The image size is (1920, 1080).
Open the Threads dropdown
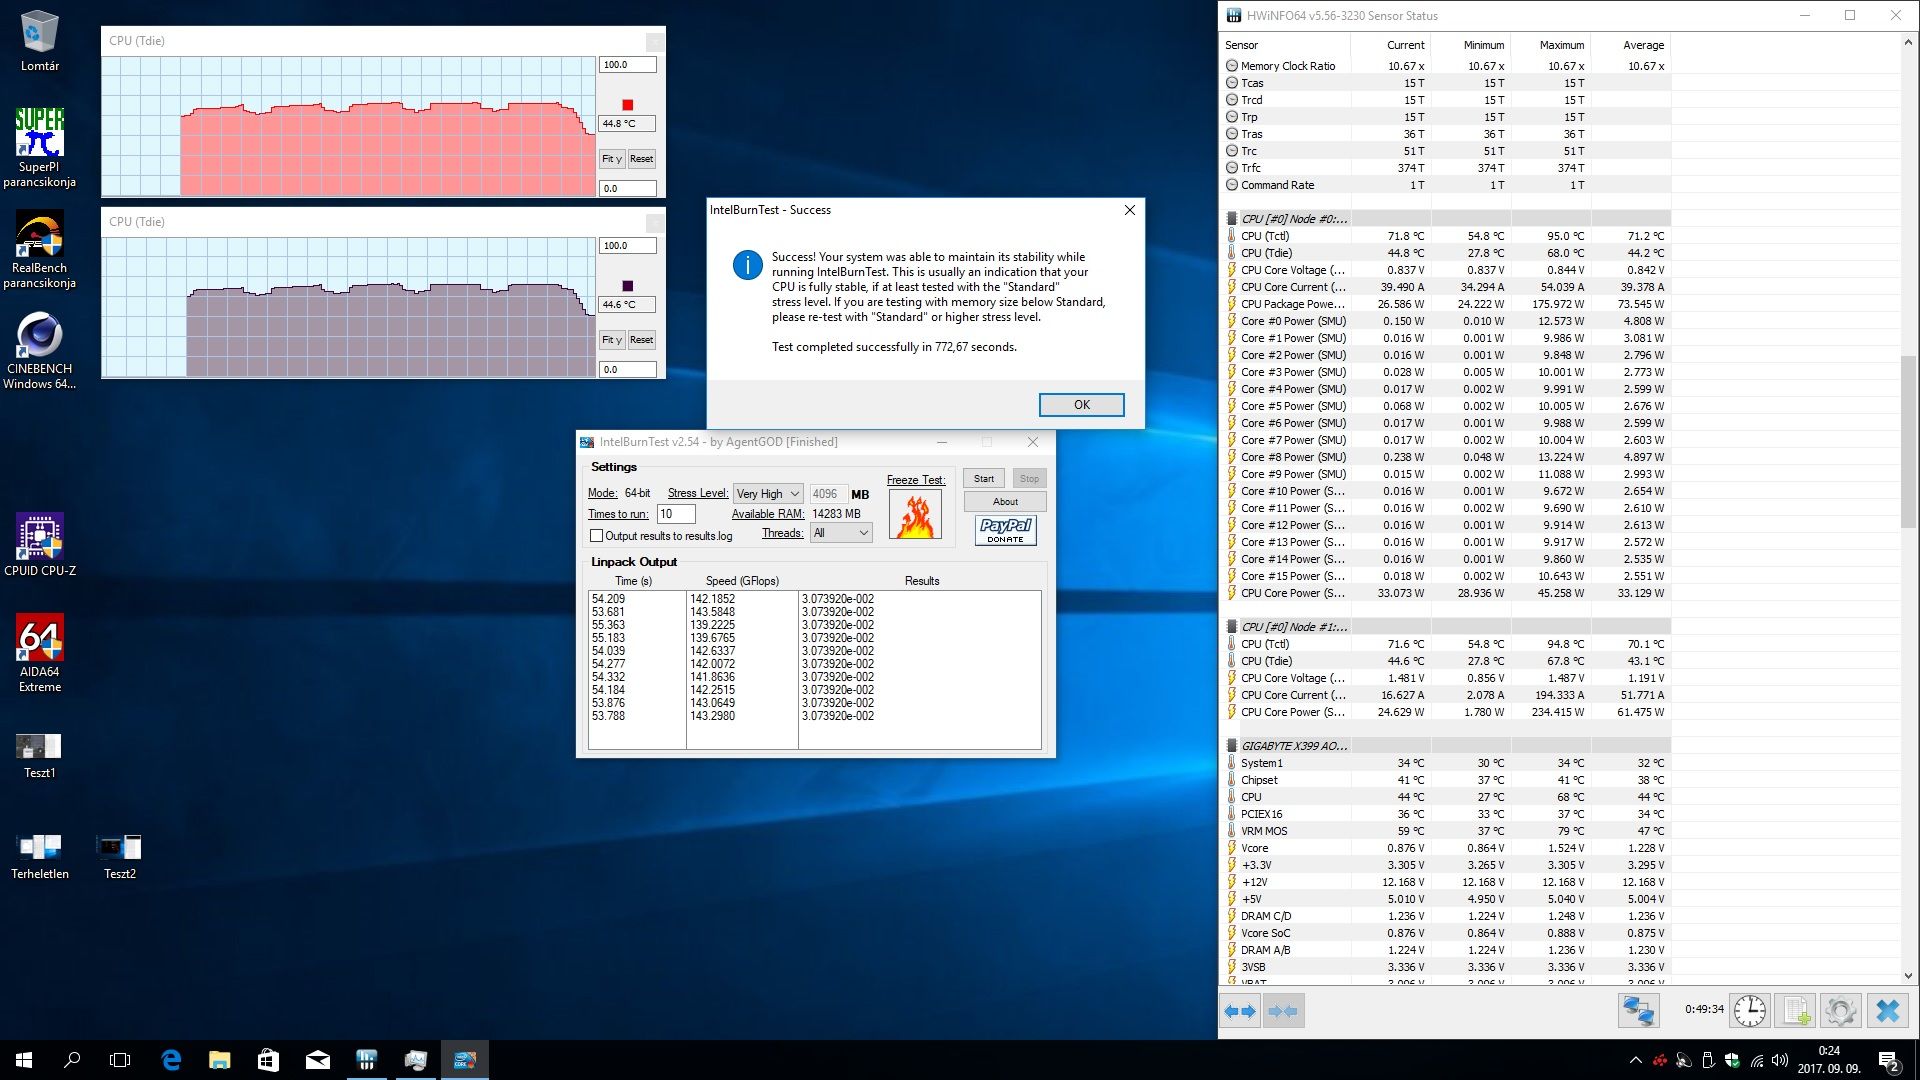[841, 533]
